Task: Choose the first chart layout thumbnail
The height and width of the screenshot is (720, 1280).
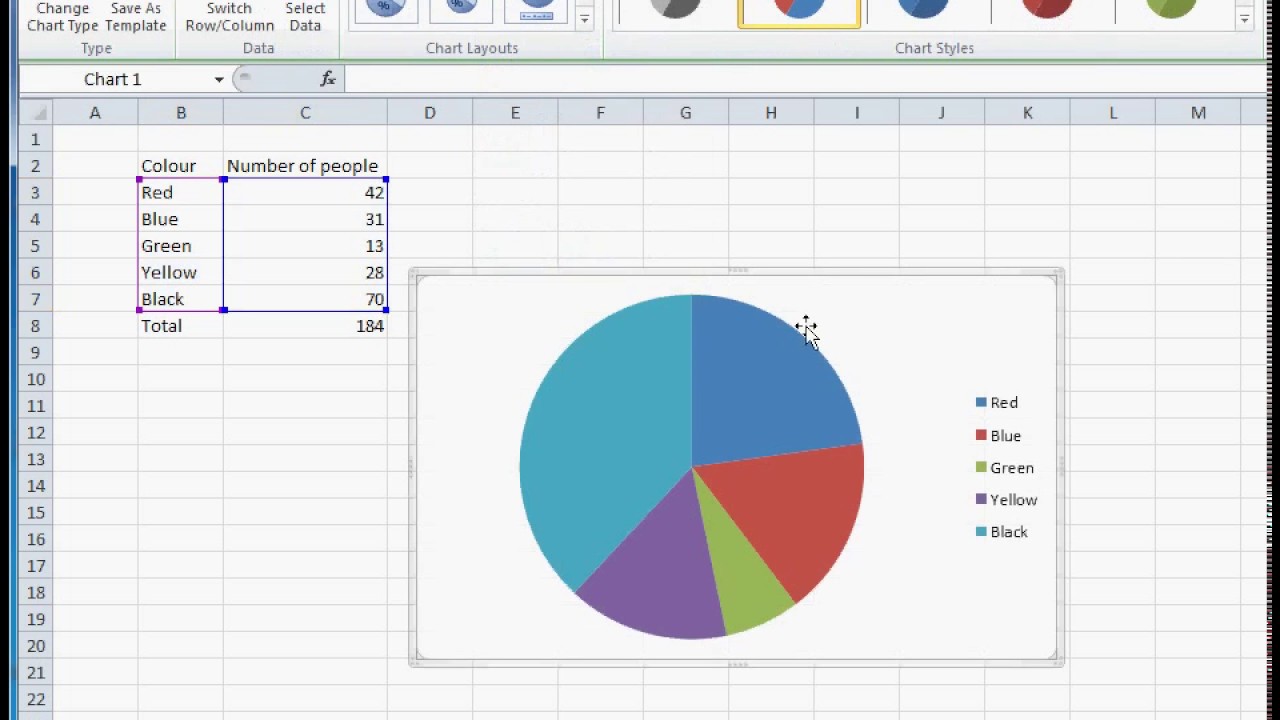Action: (386, 11)
